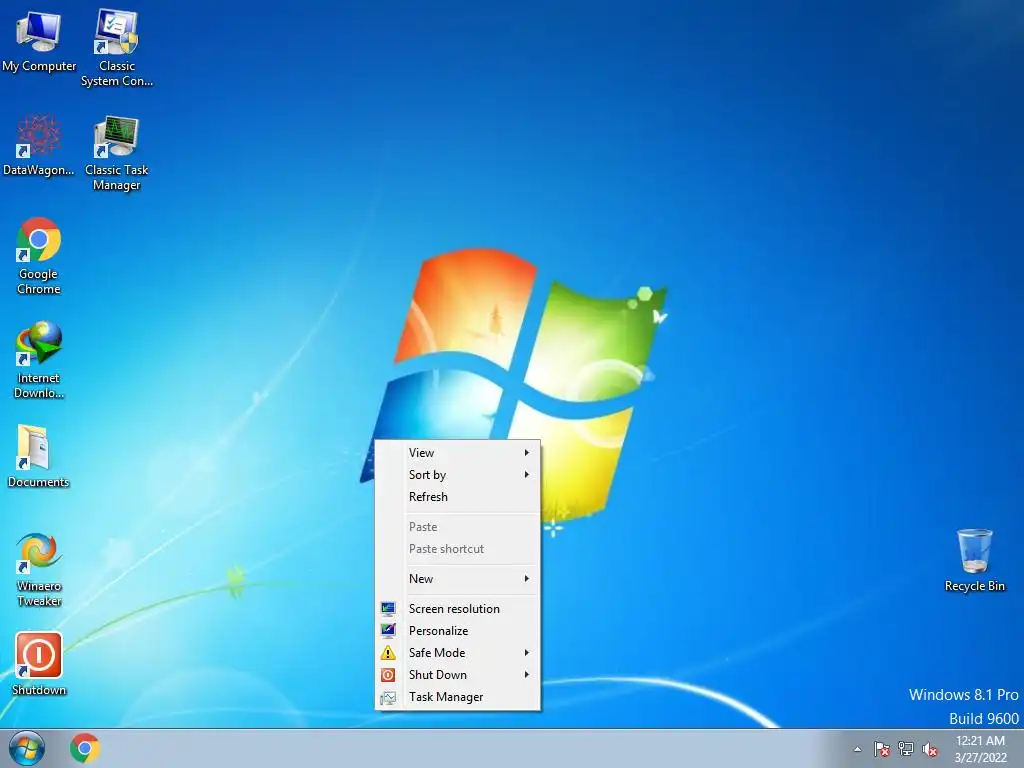Viewport: 1024px width, 768px height.
Task: Select the Recycle Bin icon
Action: [x=974, y=560]
